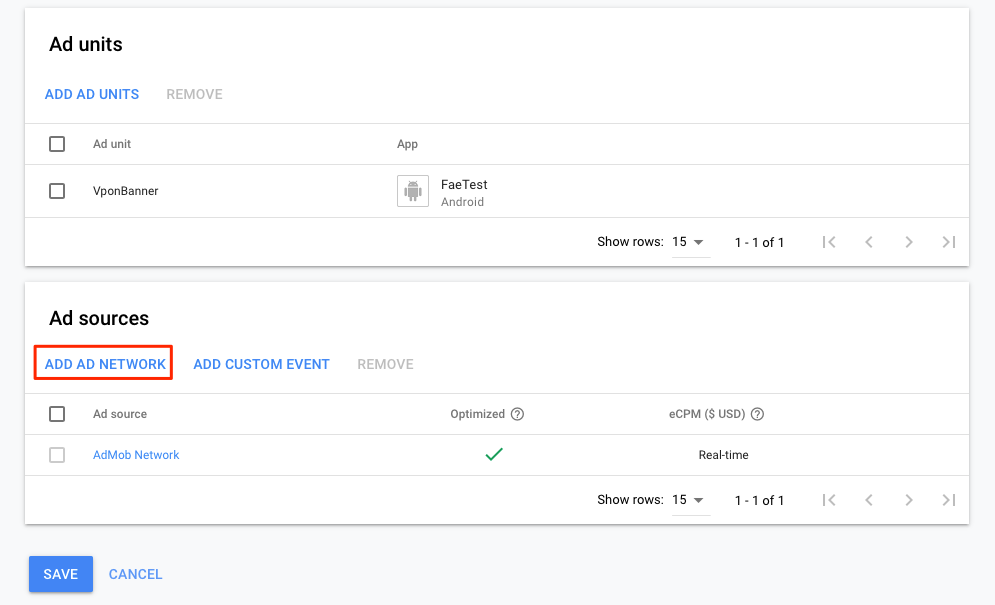Click REMOVE in Ad units section

point(194,94)
